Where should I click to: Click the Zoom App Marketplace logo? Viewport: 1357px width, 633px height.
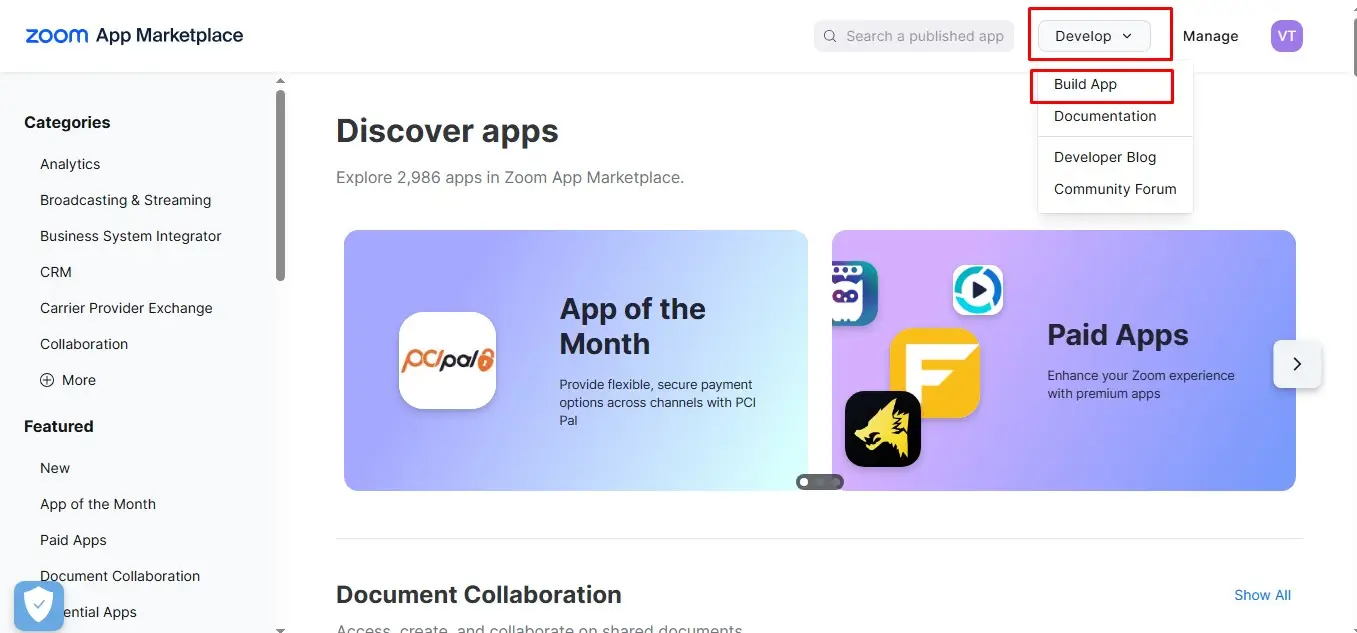134,36
